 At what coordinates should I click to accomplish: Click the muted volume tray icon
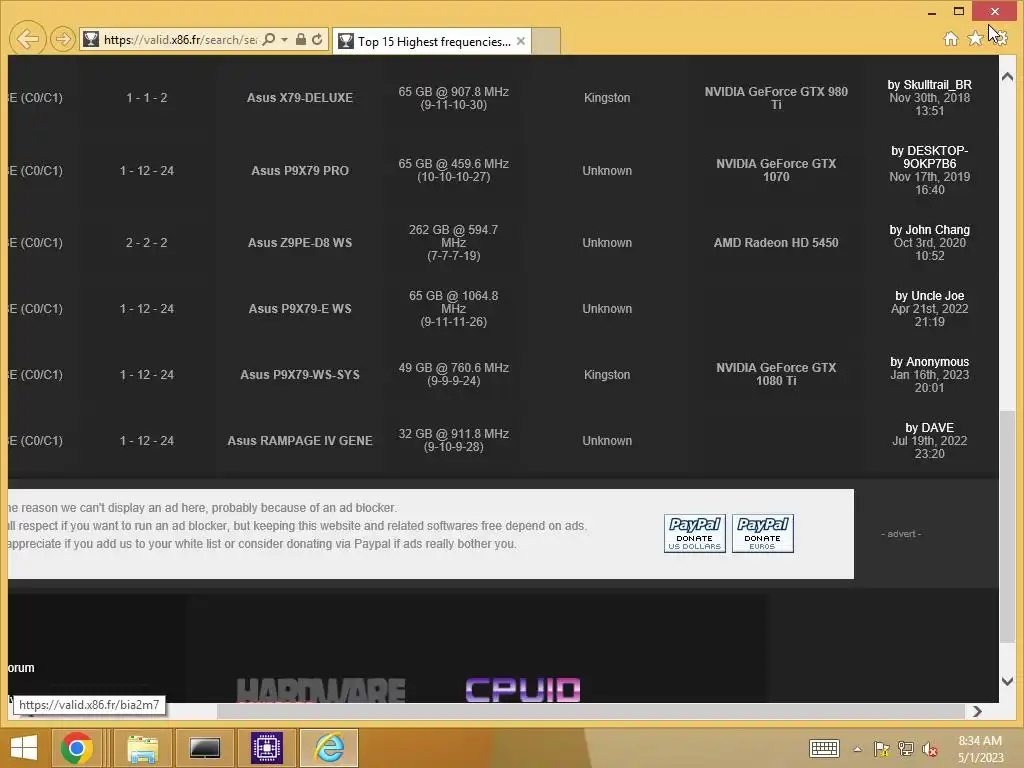930,749
